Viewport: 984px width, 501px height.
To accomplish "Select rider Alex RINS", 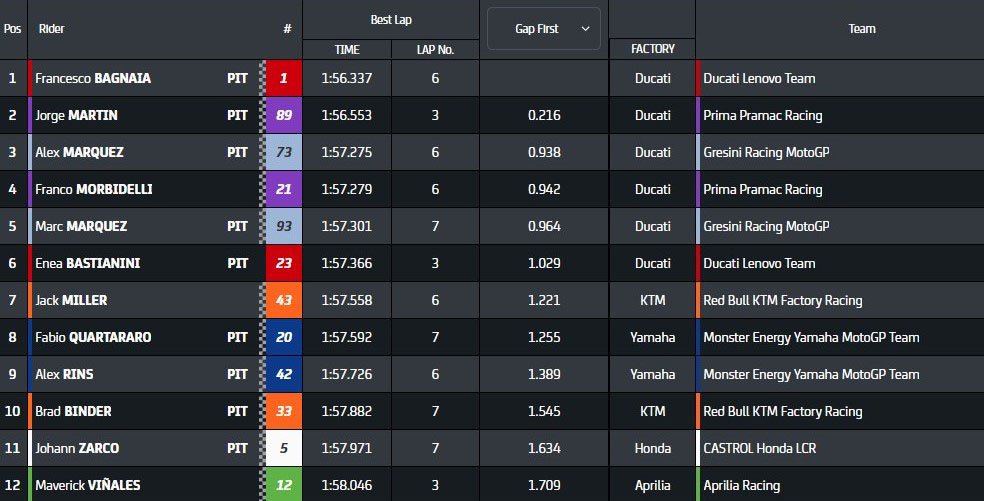I will [x=64, y=375].
